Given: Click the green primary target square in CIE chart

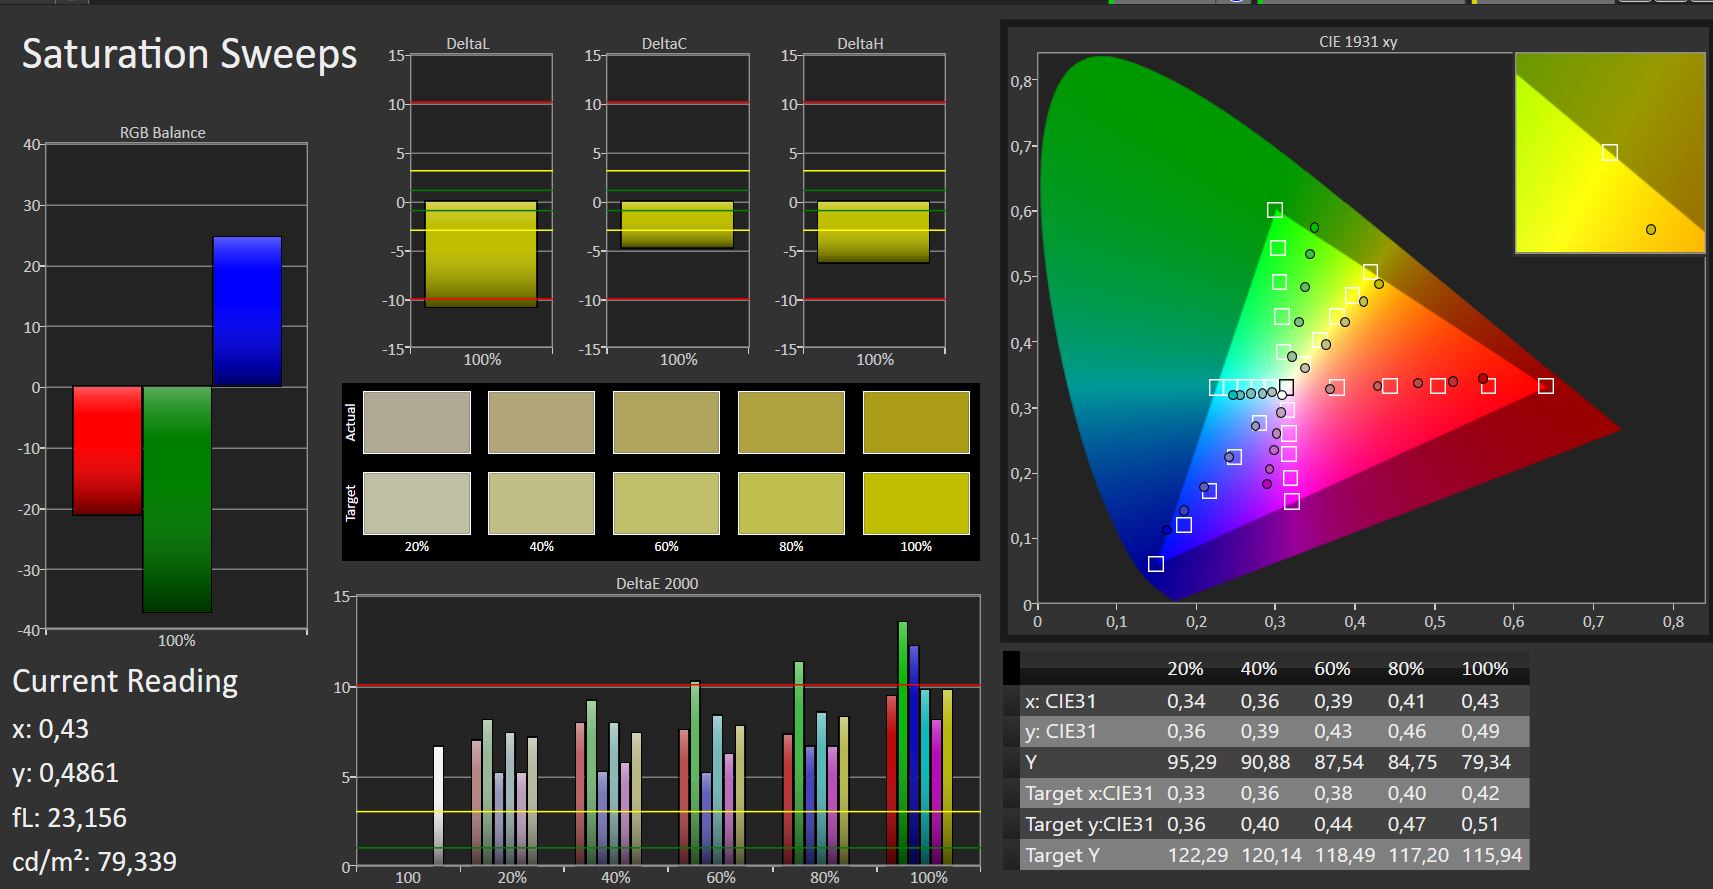Looking at the screenshot, I should [x=1275, y=210].
